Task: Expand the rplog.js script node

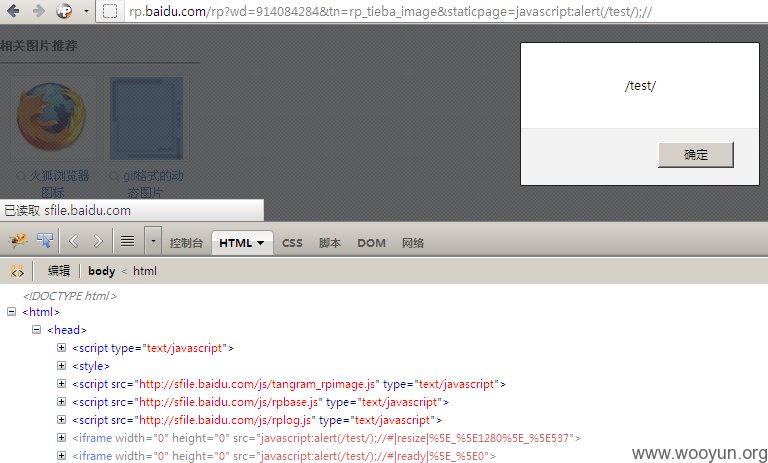Action: pyautogui.click(x=61, y=420)
